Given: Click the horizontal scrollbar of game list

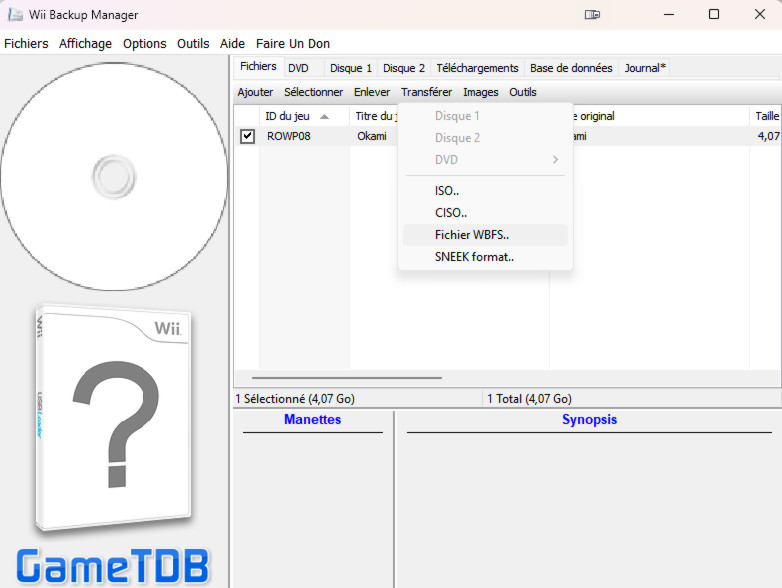Looking at the screenshot, I should coord(347,378).
